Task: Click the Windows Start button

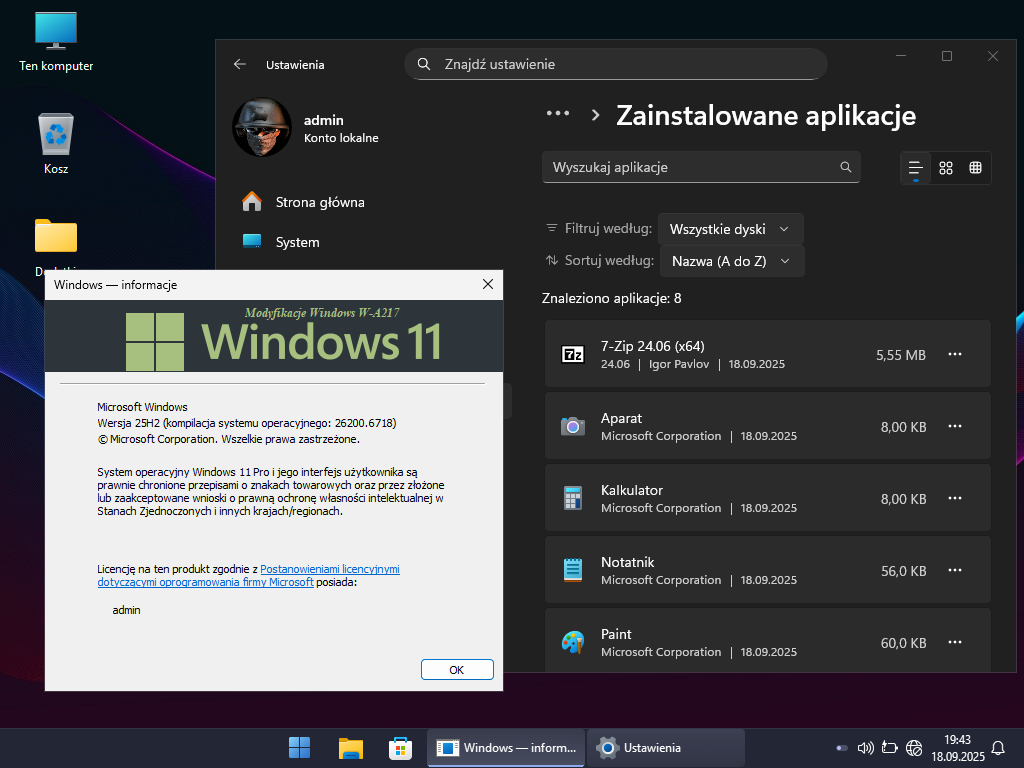Action: click(x=299, y=748)
